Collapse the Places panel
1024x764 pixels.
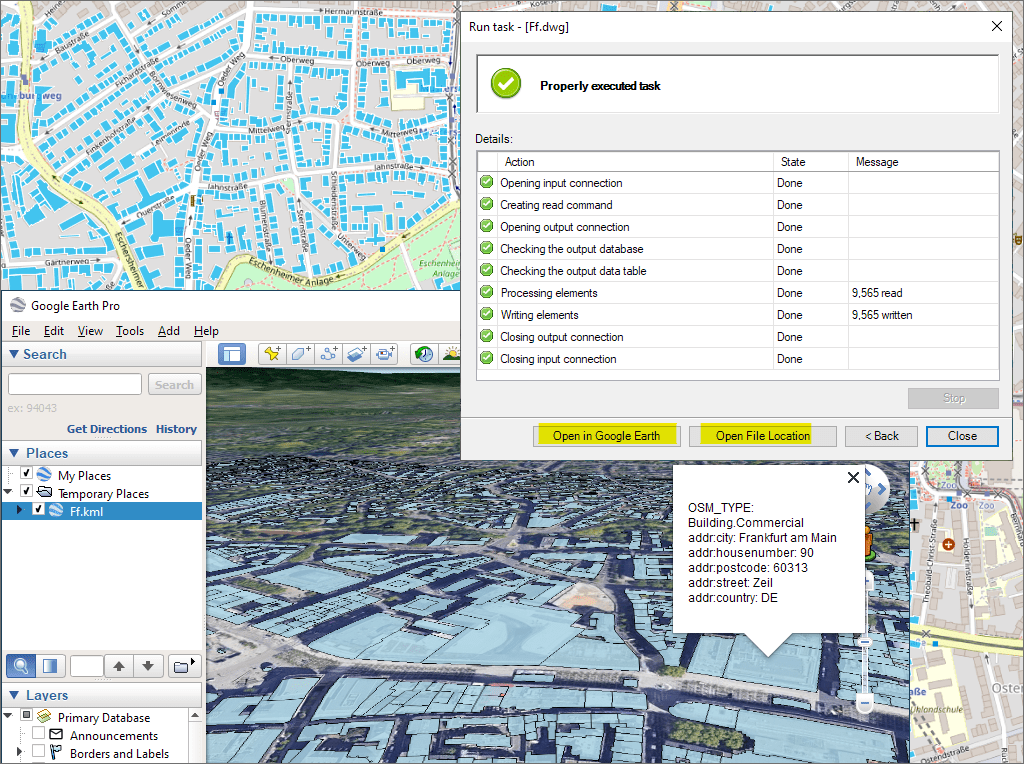click(14, 453)
